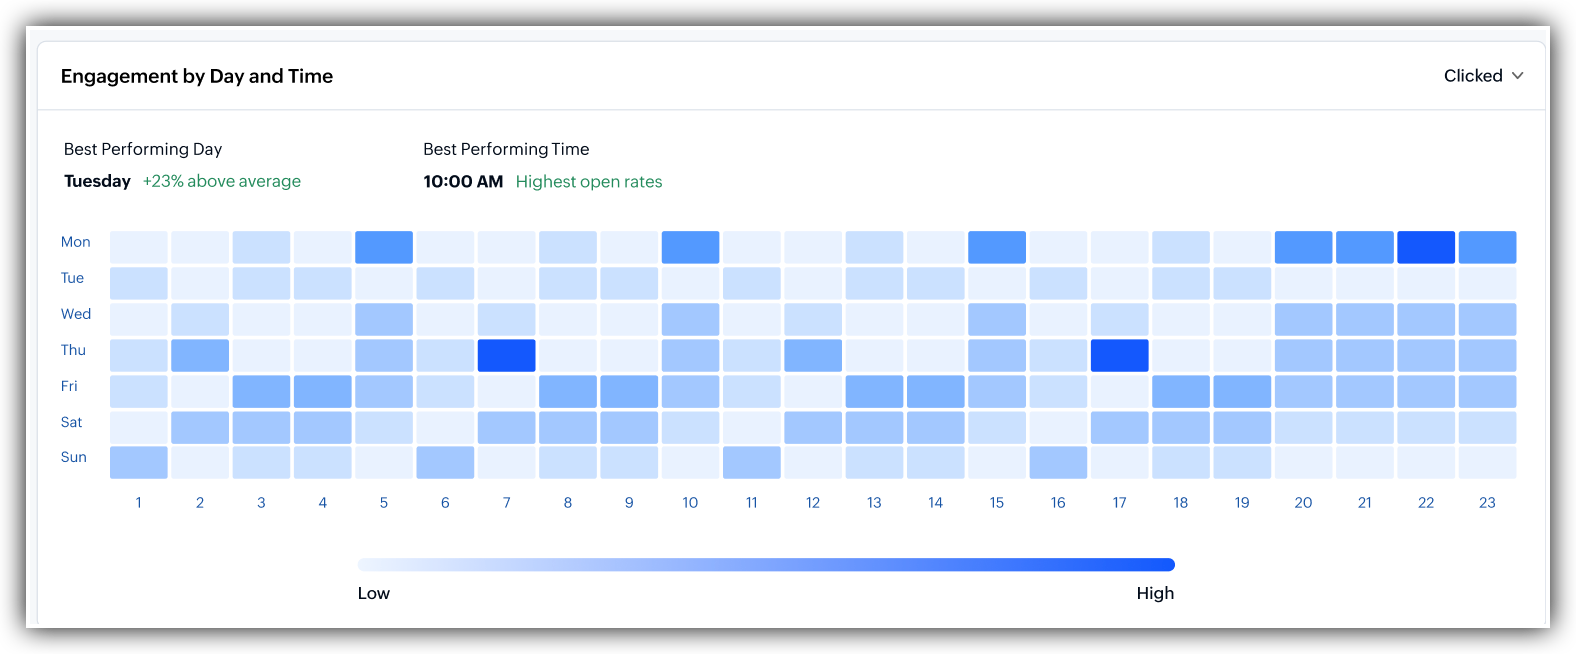Click the Low to High gradient legend bar

click(x=766, y=565)
